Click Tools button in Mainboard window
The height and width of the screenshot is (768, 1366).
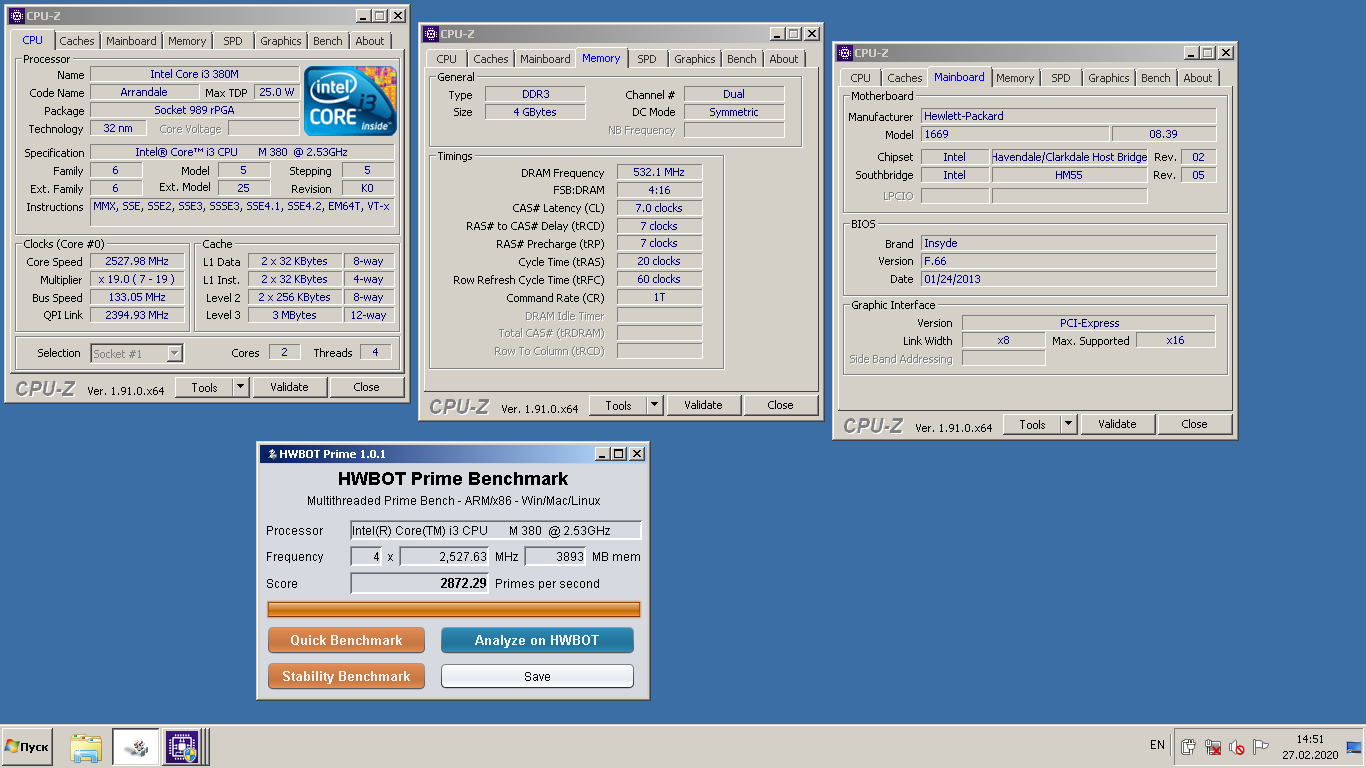pyautogui.click(x=1032, y=424)
